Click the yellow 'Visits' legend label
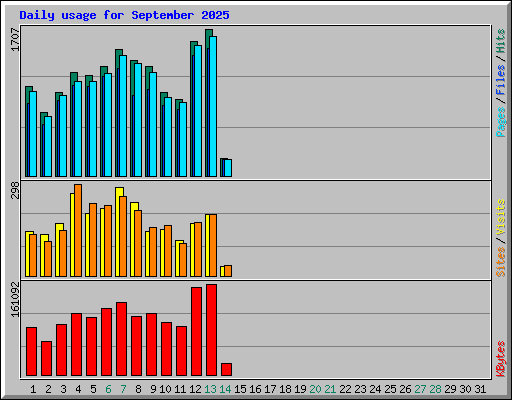 pyautogui.click(x=500, y=217)
